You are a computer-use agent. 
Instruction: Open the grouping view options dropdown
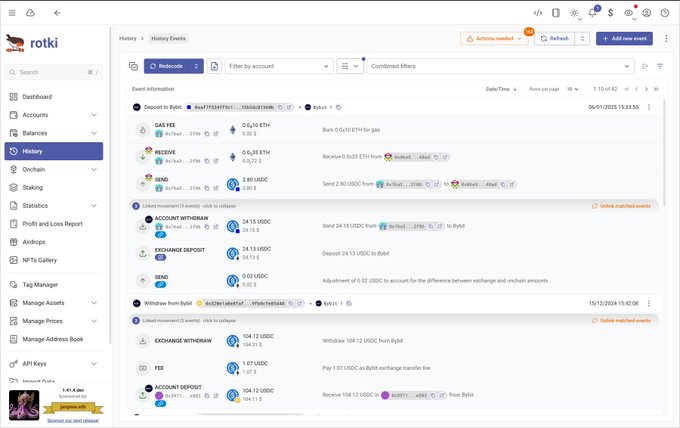[350, 66]
